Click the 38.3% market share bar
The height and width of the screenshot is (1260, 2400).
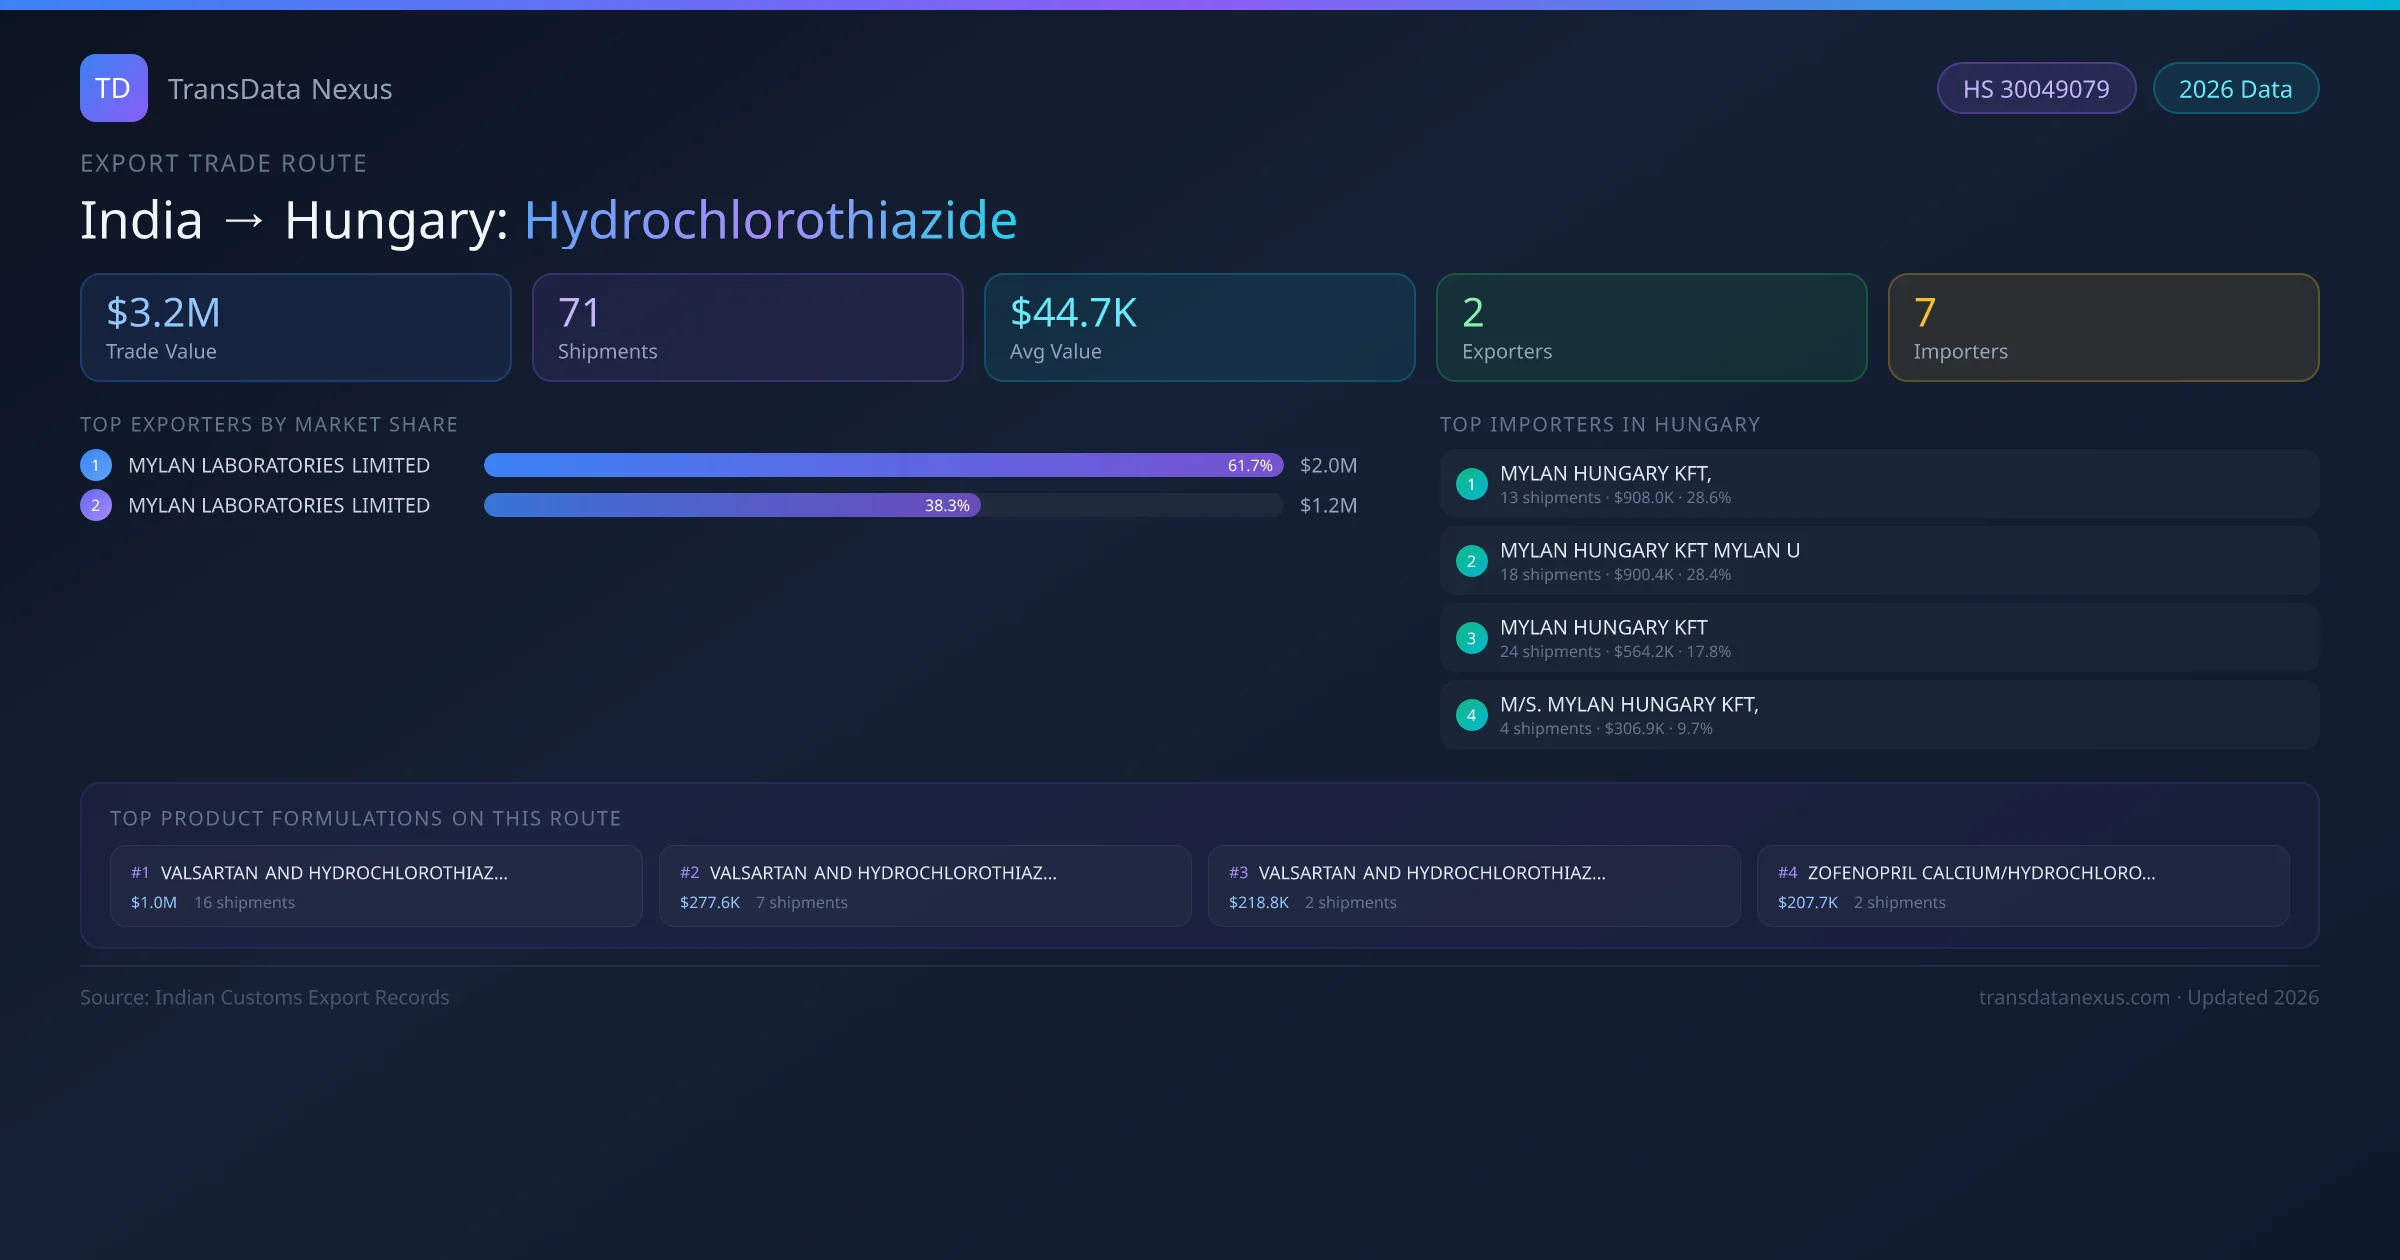pos(730,505)
